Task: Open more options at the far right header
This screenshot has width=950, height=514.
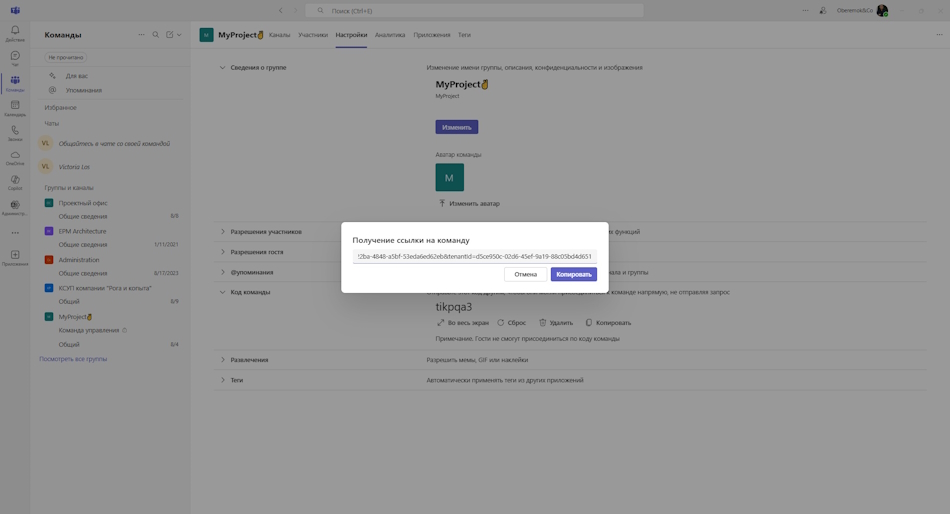Action: tap(939, 35)
